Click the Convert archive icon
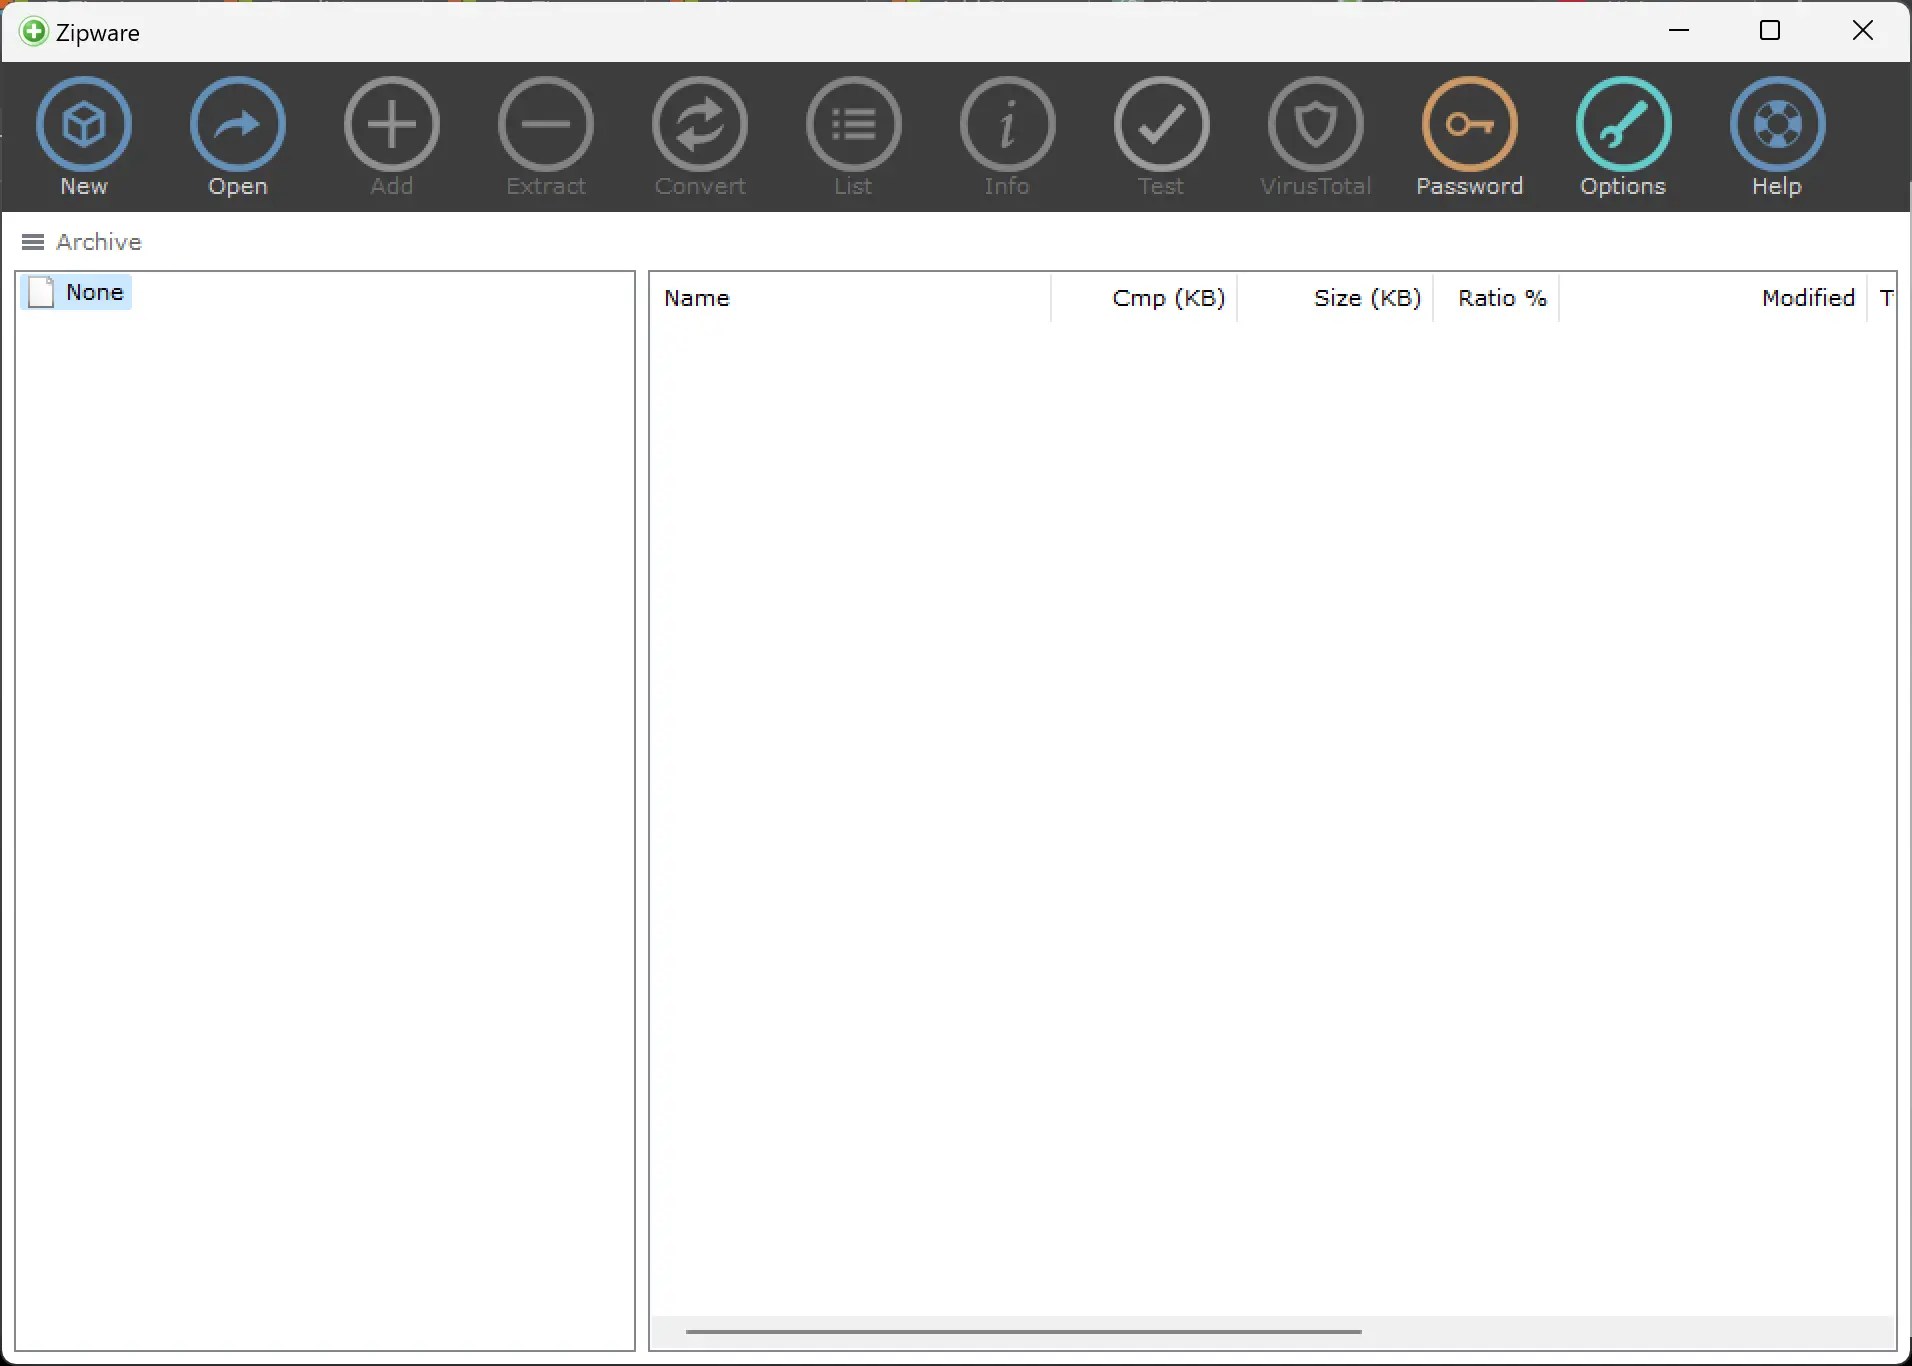The height and width of the screenshot is (1366, 1912). (700, 124)
